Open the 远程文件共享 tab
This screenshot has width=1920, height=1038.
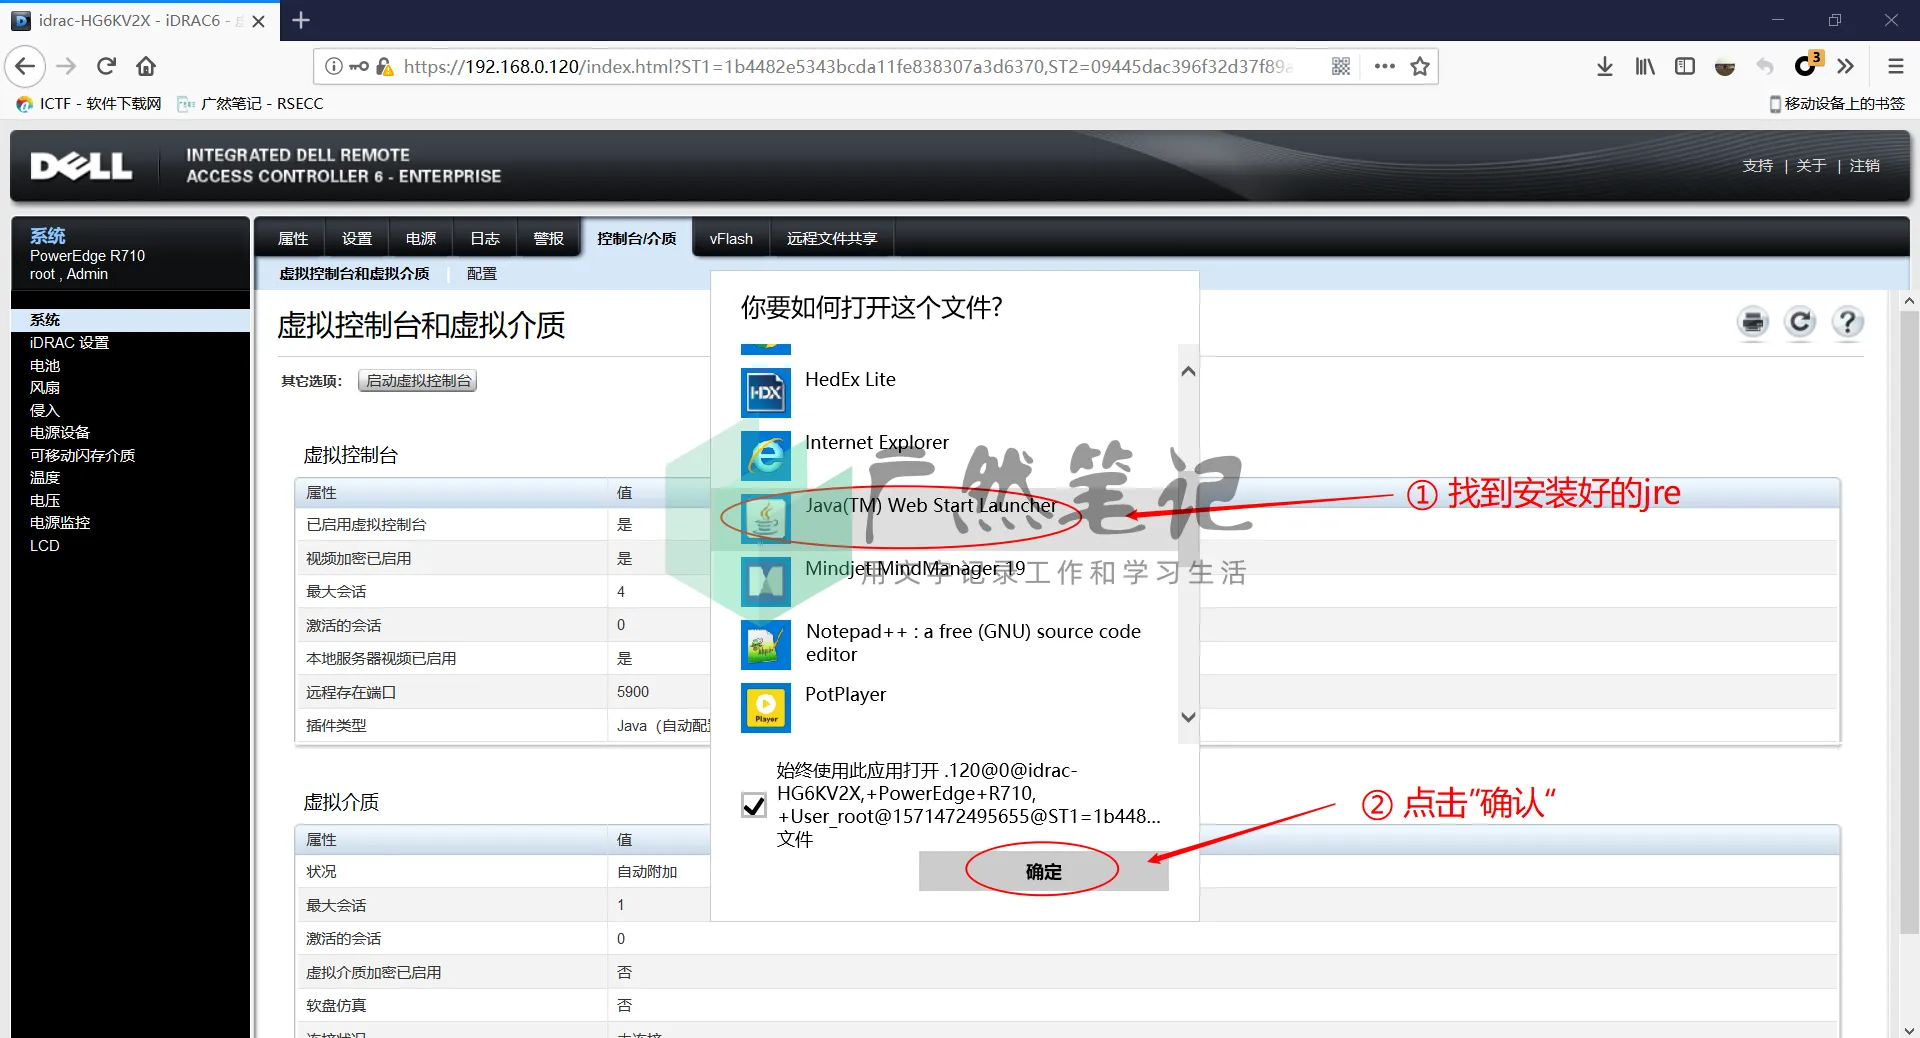click(x=832, y=239)
